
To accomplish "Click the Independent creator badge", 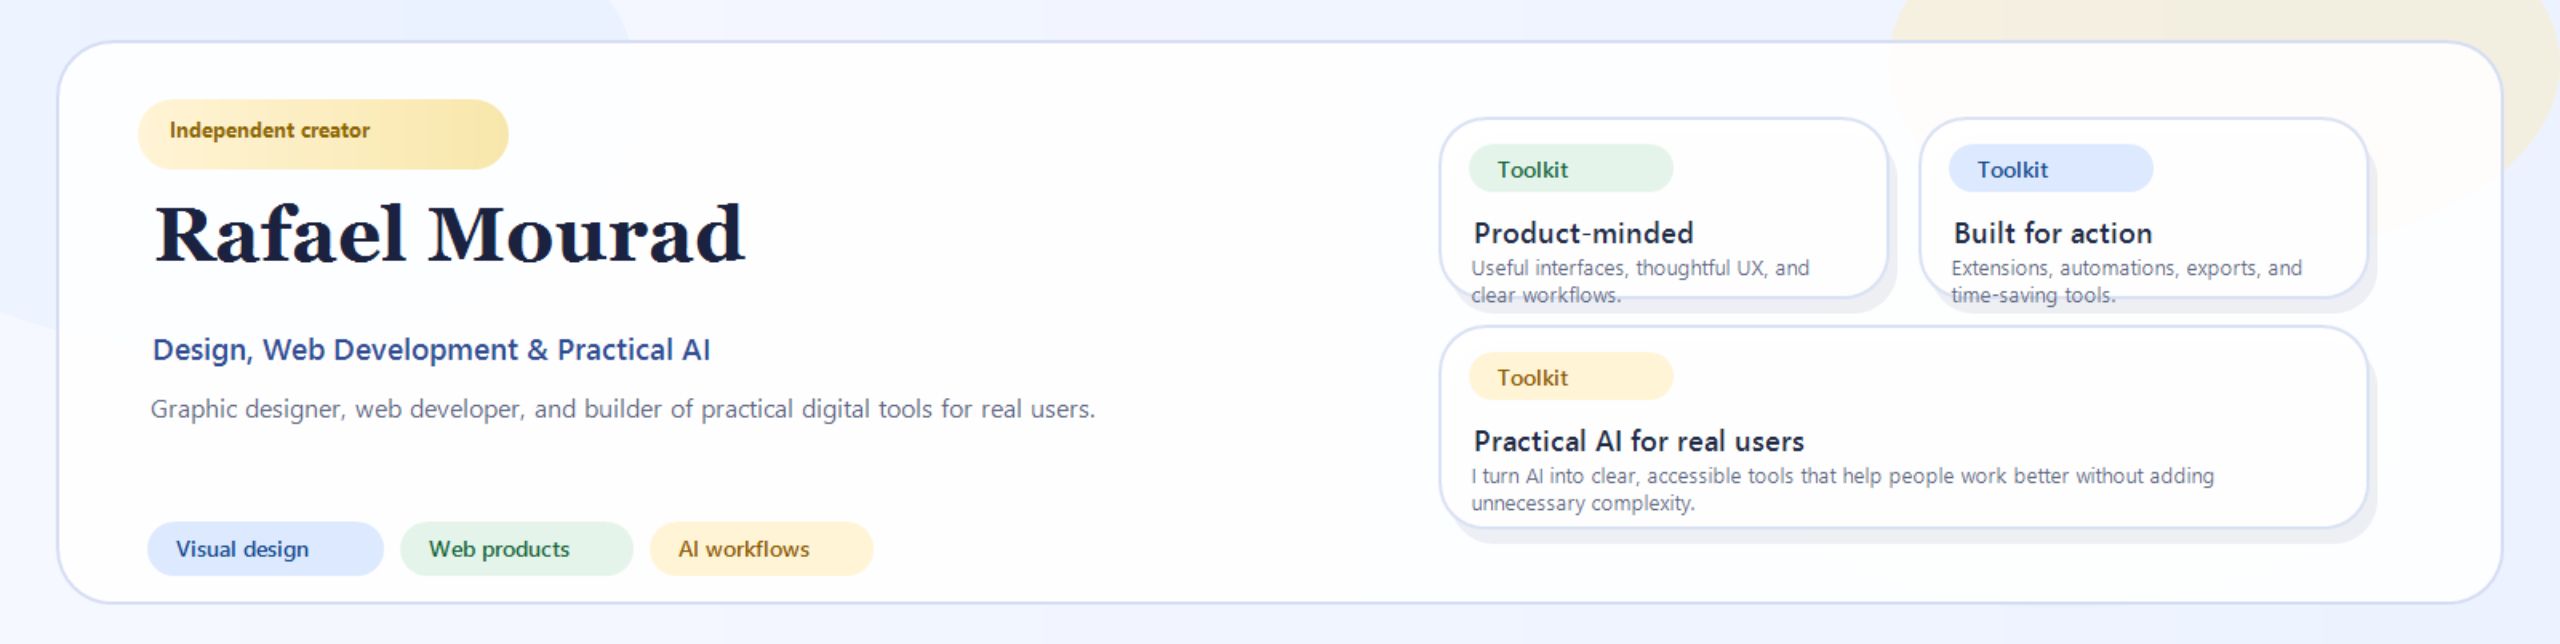I will click(322, 133).
